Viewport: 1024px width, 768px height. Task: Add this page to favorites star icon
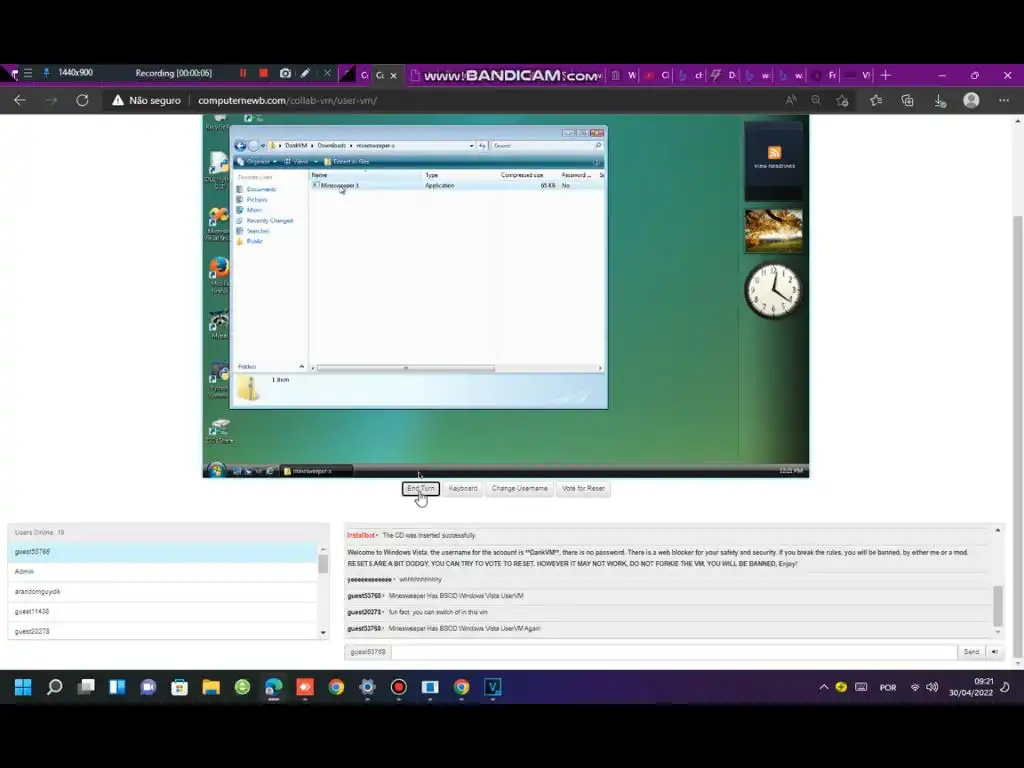pyautogui.click(x=842, y=100)
